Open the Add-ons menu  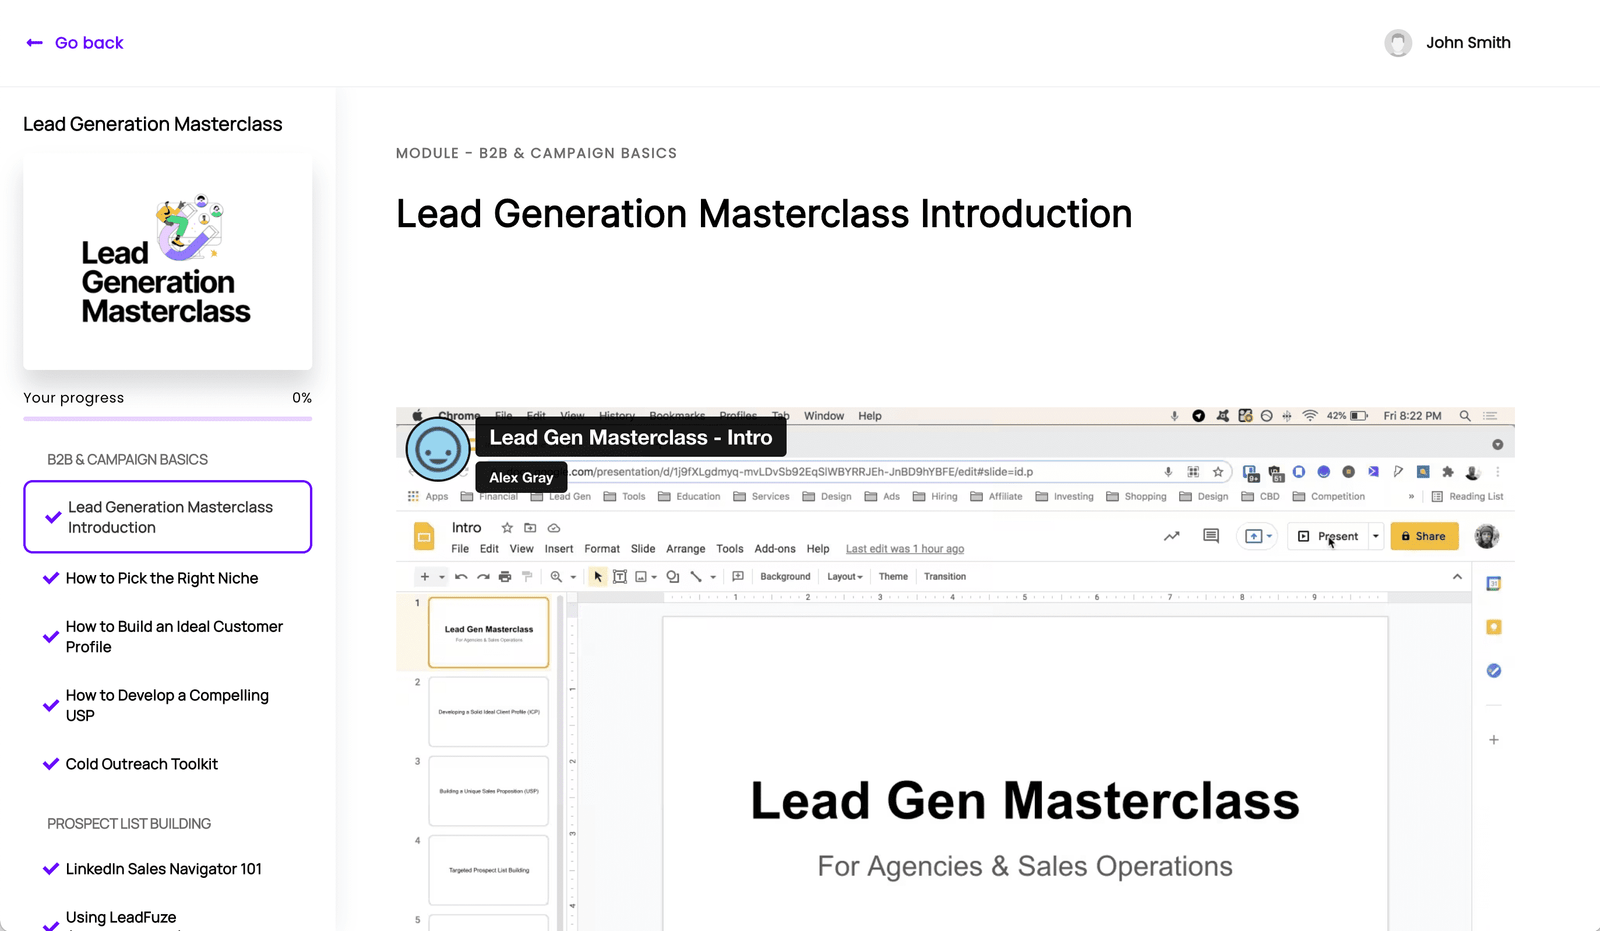pos(774,548)
